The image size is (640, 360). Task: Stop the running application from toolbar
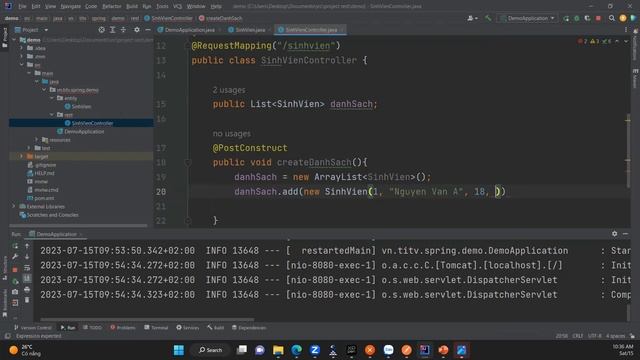click(598, 18)
